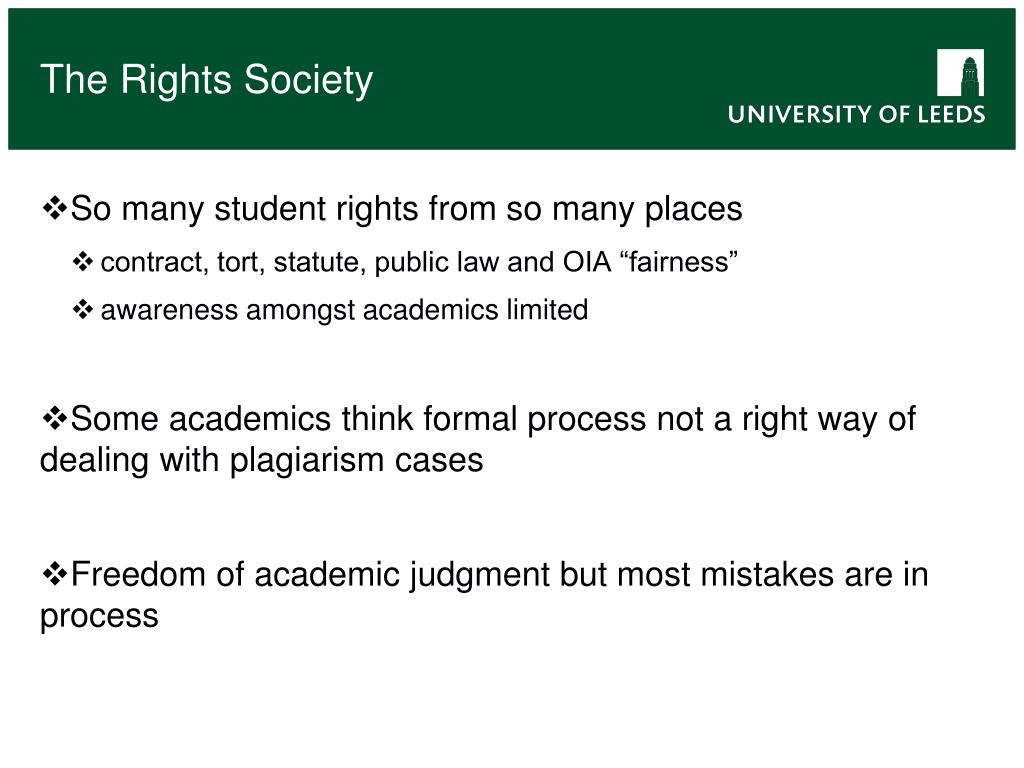Click the text 'awareness amongst academics limited'
Screen dimensions: 1024x768
(x=344, y=310)
